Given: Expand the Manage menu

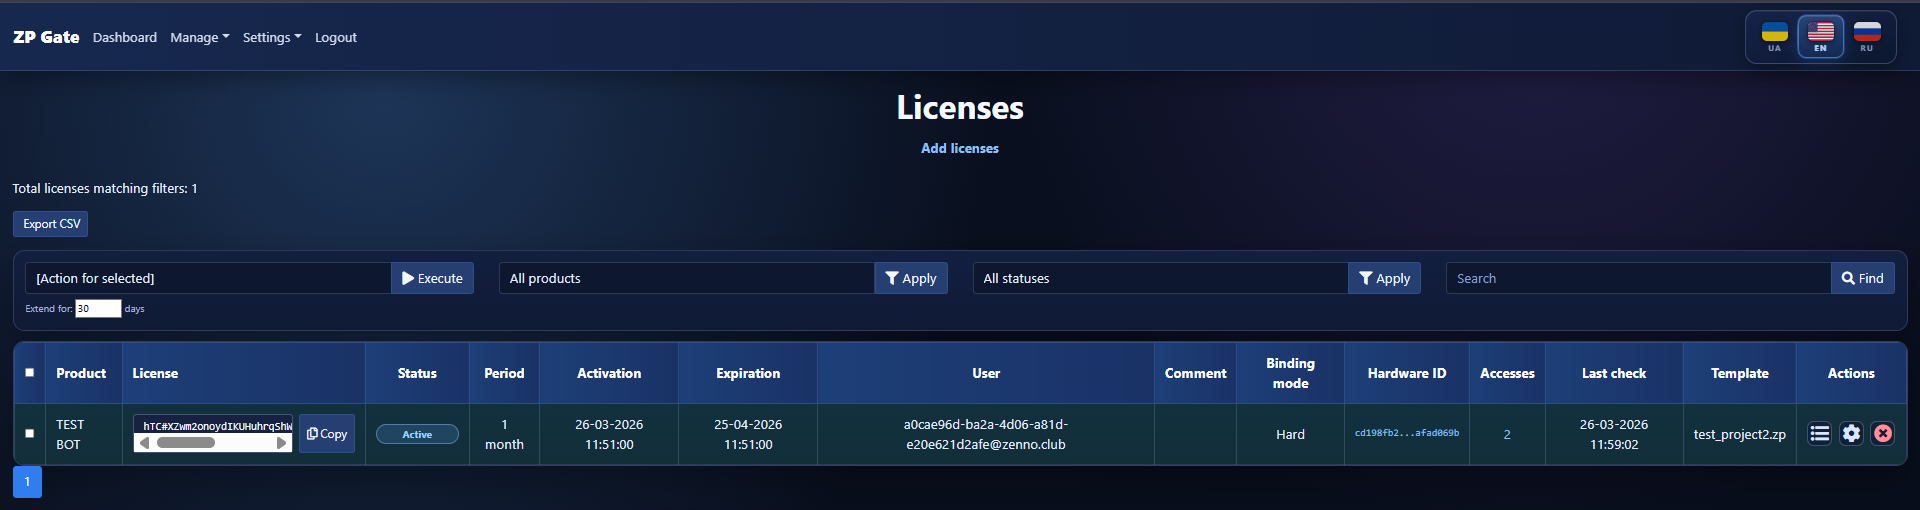Looking at the screenshot, I should (x=199, y=37).
